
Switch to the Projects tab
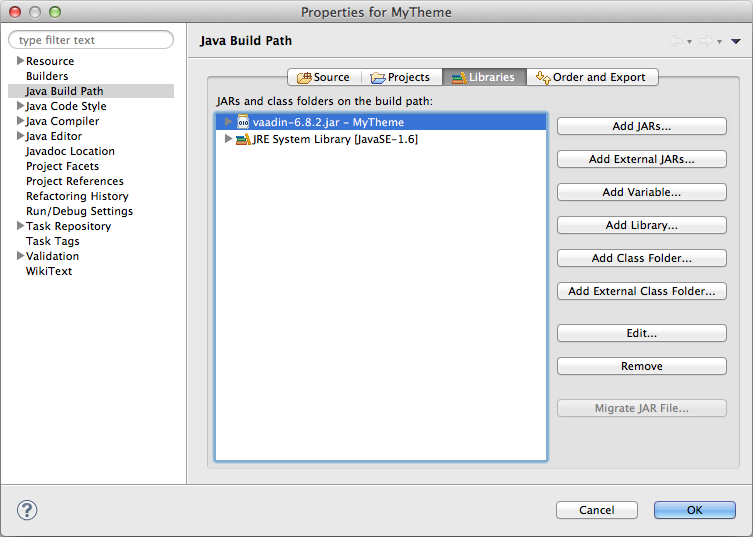pos(400,77)
